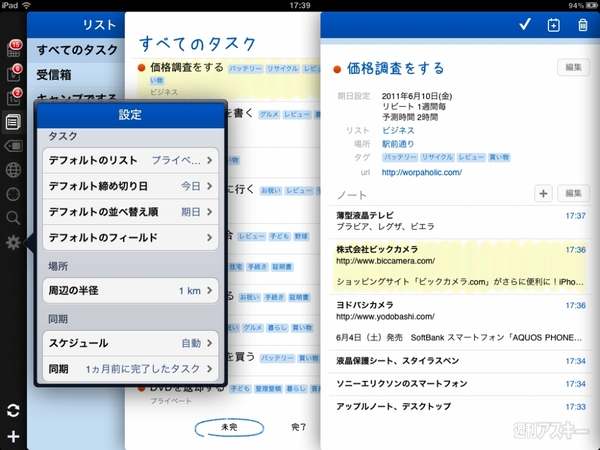Select すべてのタスク in list sidebar
The image size is (600, 450).
pos(77,50)
